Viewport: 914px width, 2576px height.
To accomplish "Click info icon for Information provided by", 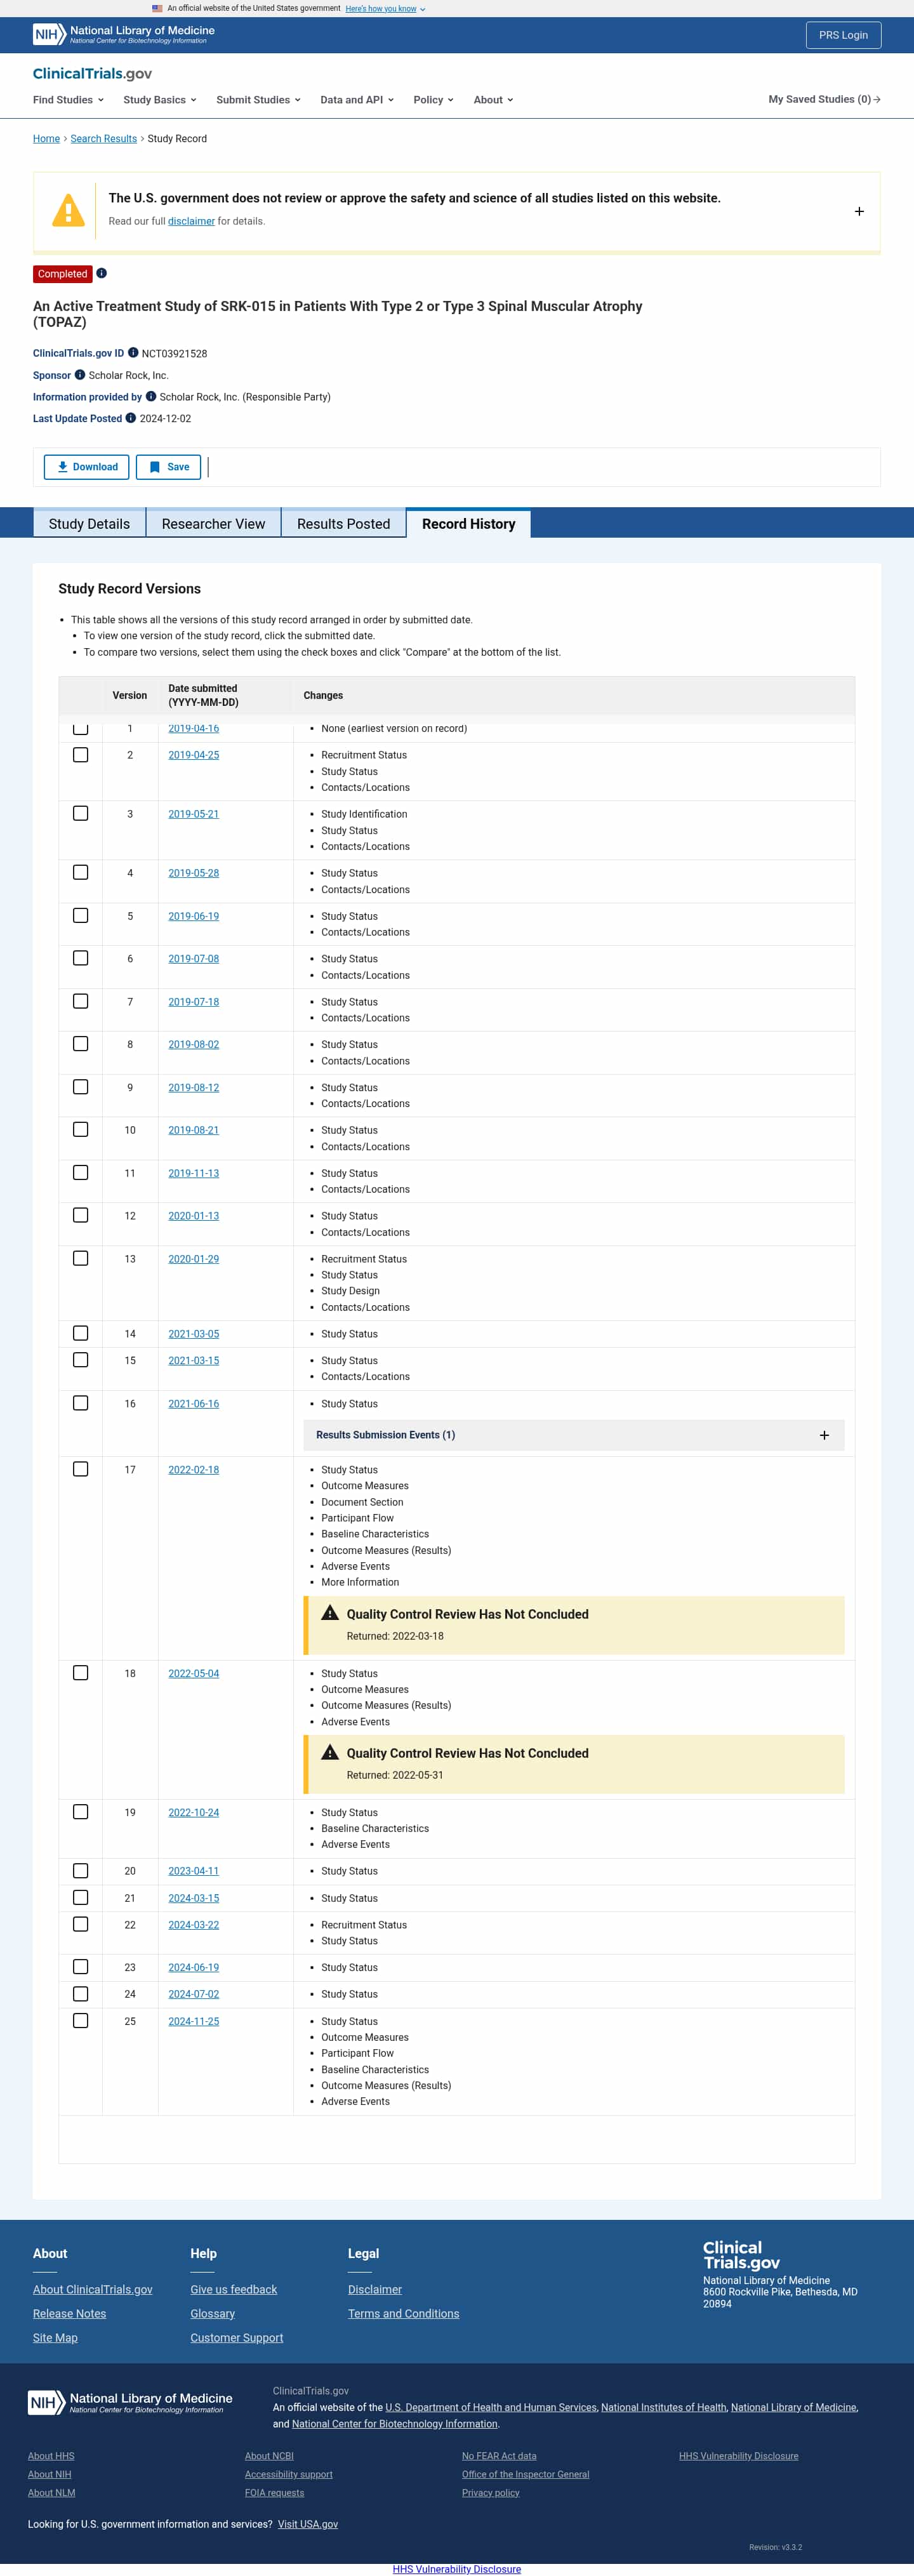I will pos(151,396).
